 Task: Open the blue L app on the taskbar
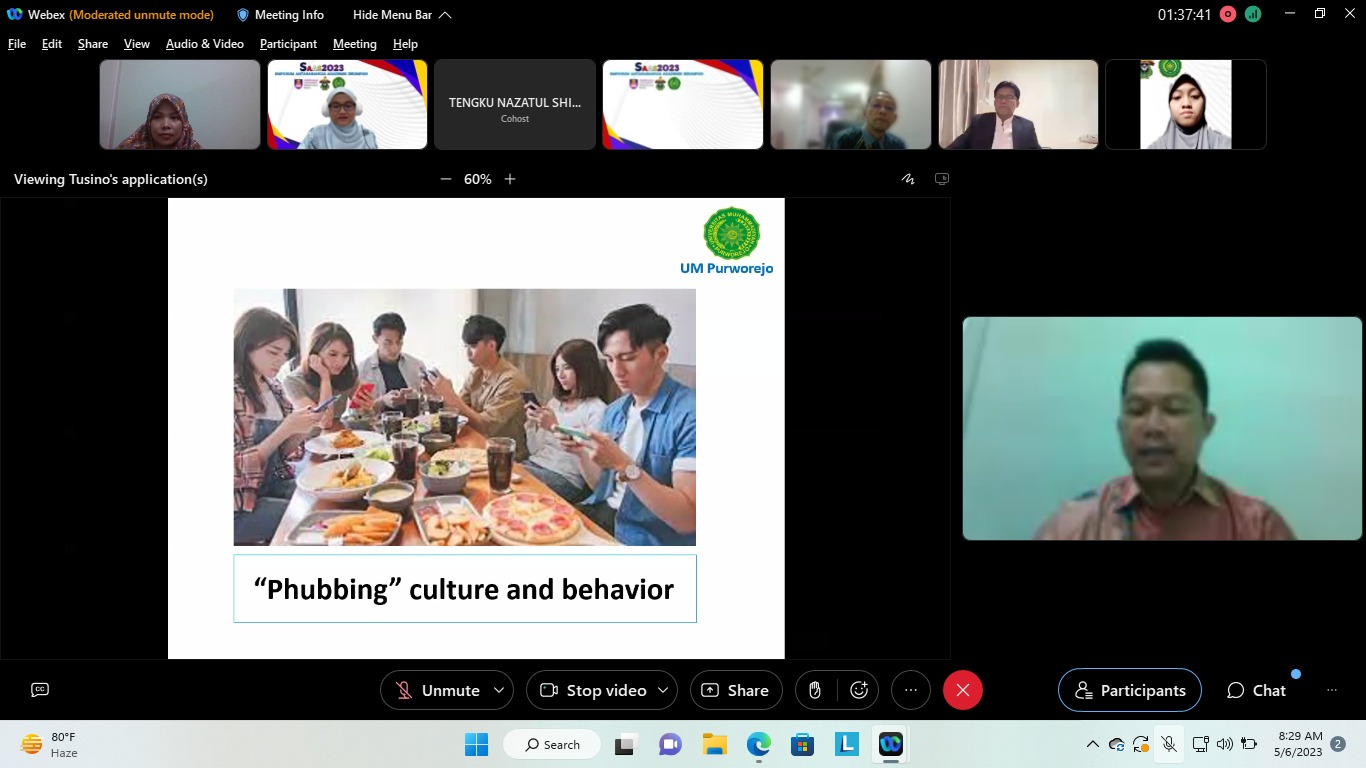click(x=846, y=744)
